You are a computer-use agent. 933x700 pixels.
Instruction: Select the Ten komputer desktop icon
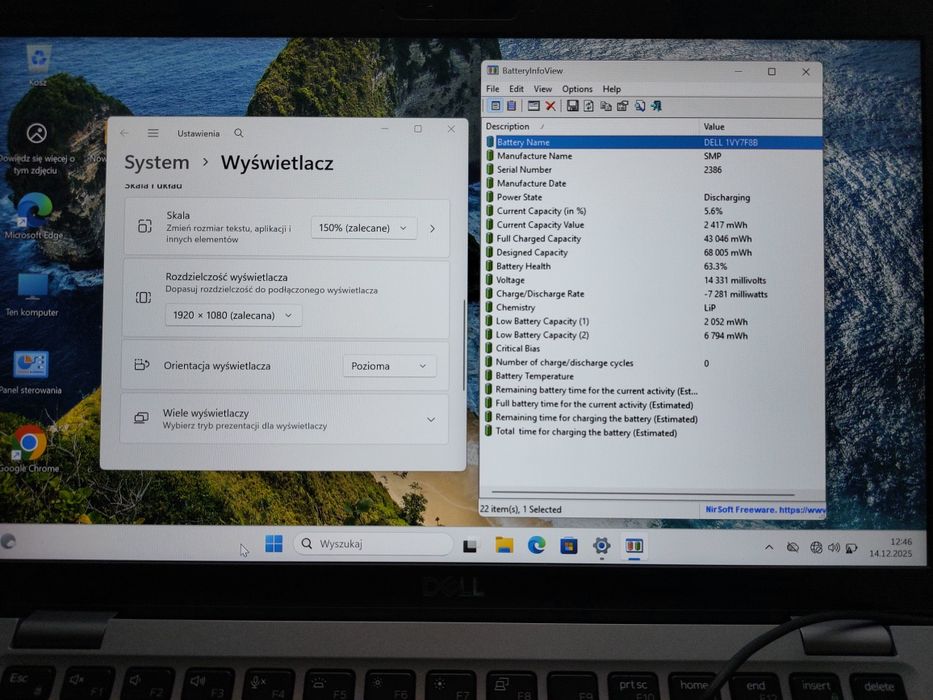tap(32, 295)
